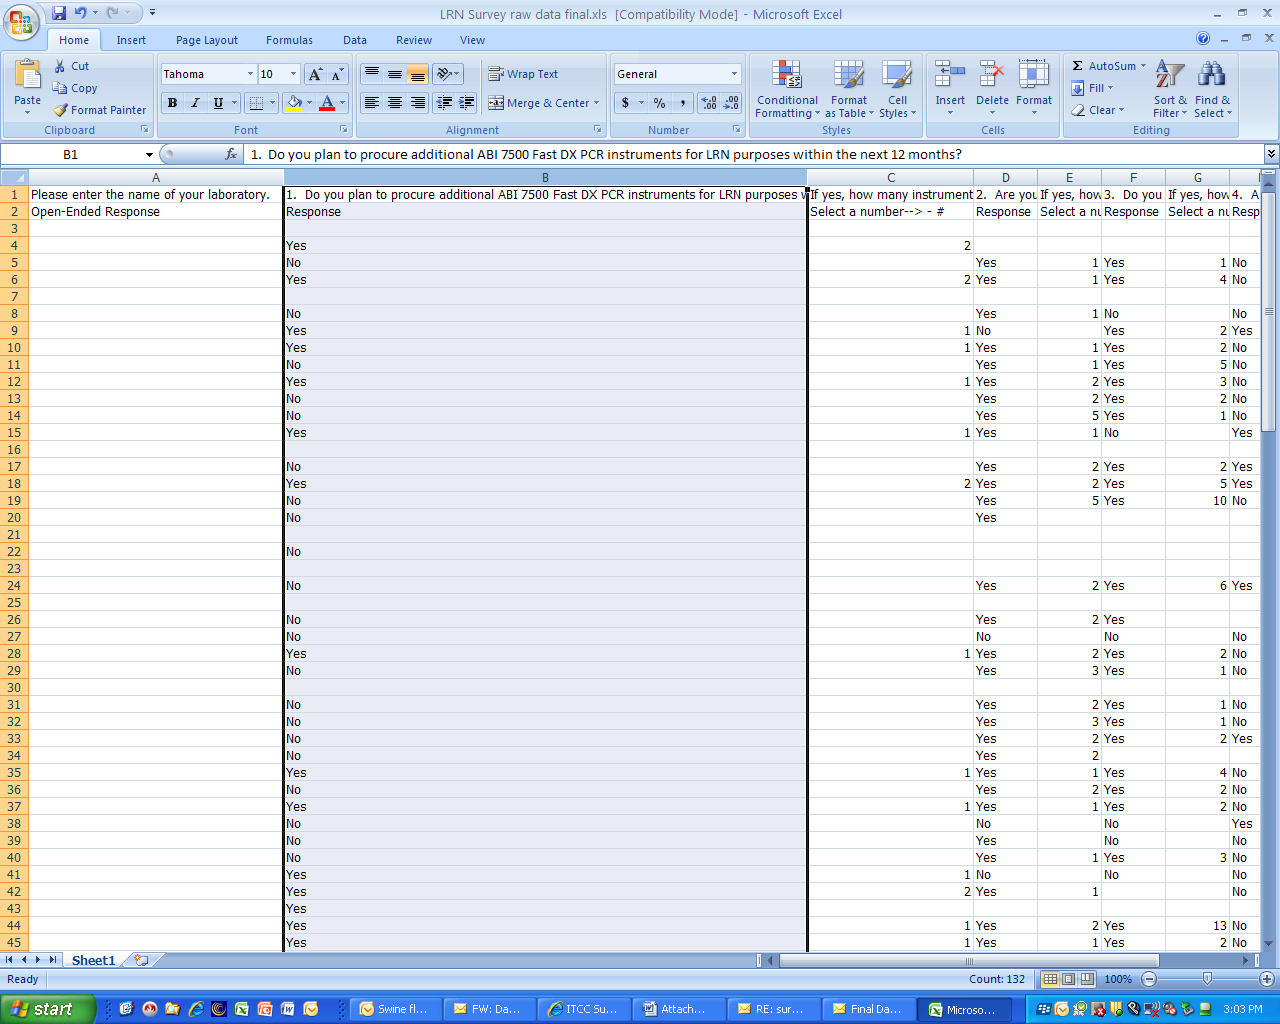Open the Tahoma font name dropdown
The height and width of the screenshot is (1024, 1280).
pyautogui.click(x=250, y=74)
